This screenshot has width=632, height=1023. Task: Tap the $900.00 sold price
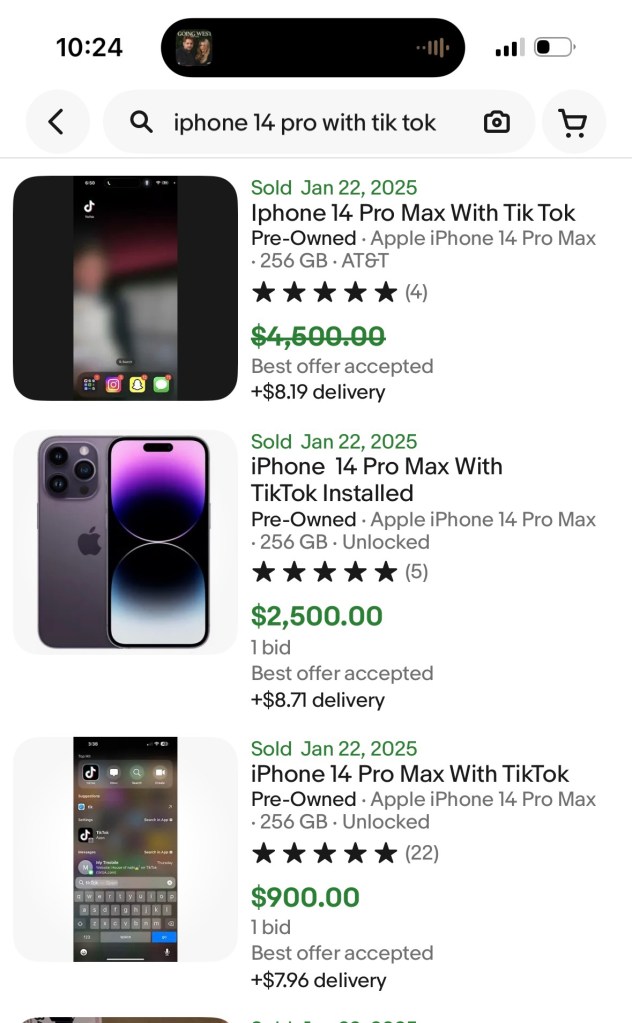(305, 897)
